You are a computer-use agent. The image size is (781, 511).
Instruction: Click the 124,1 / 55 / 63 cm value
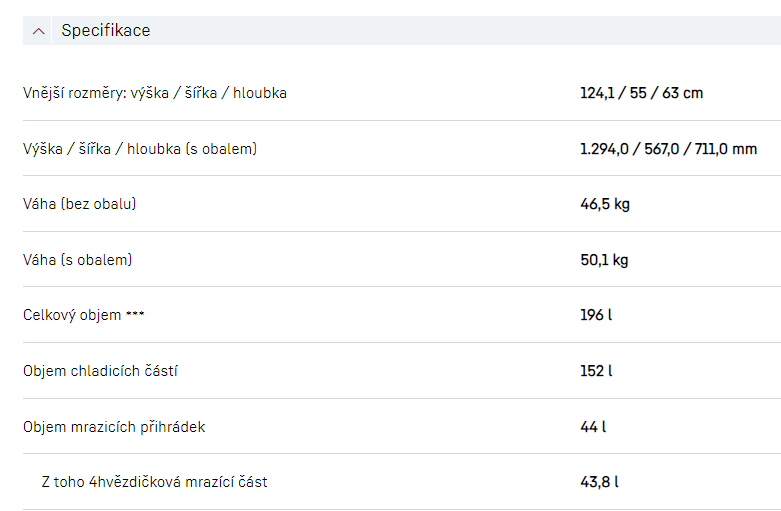pos(641,93)
